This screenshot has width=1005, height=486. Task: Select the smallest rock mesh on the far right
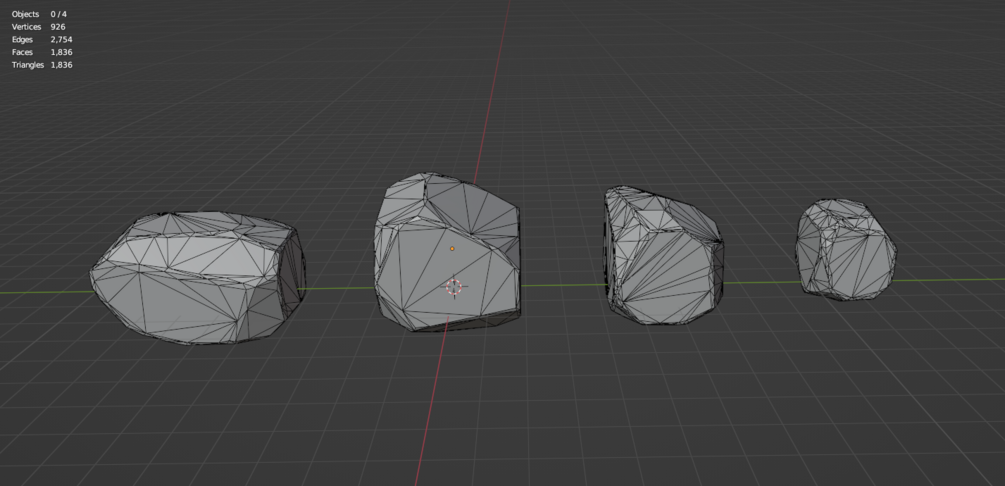tap(845, 249)
